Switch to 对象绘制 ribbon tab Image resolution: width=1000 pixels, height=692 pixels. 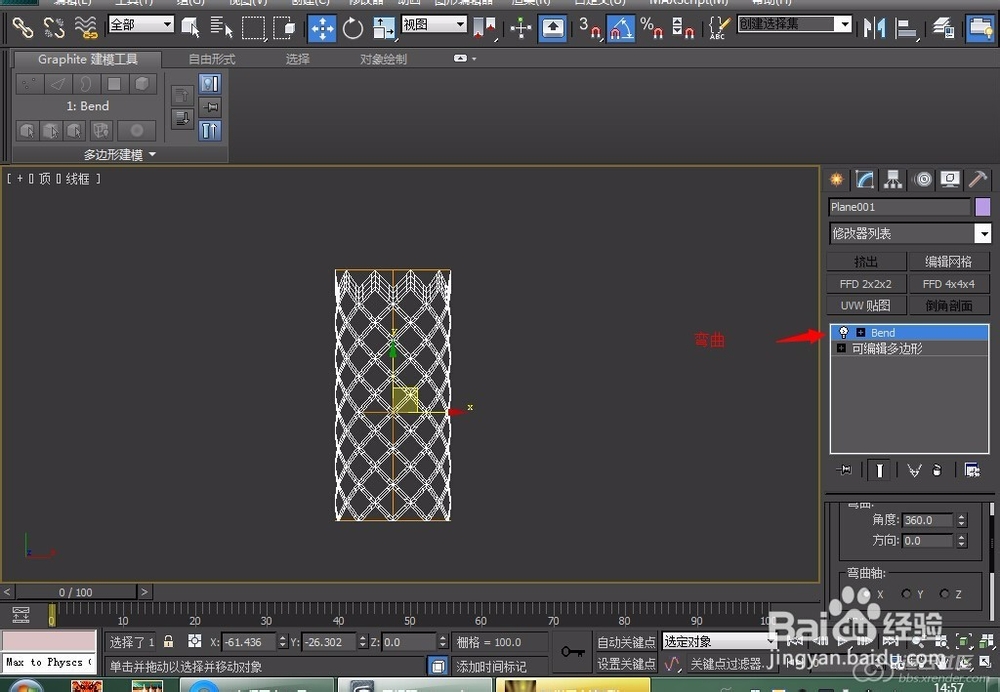(383, 59)
